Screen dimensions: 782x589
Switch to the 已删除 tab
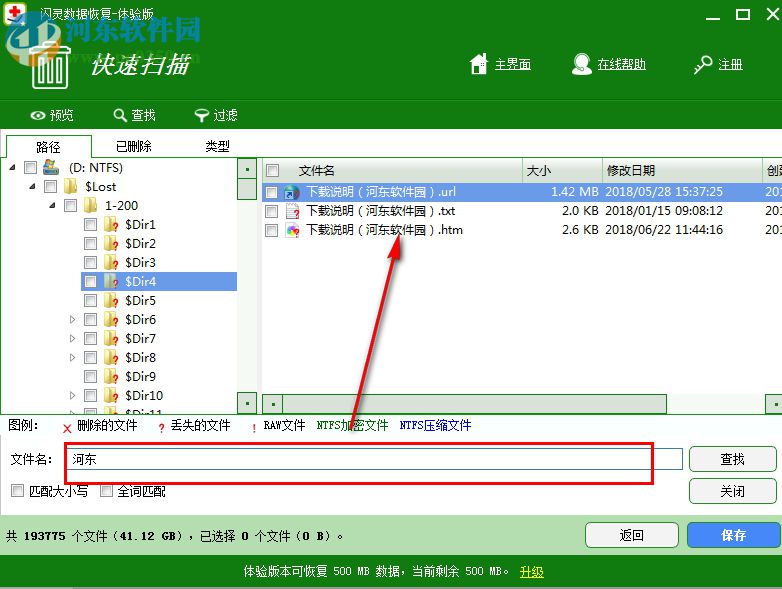[x=134, y=146]
